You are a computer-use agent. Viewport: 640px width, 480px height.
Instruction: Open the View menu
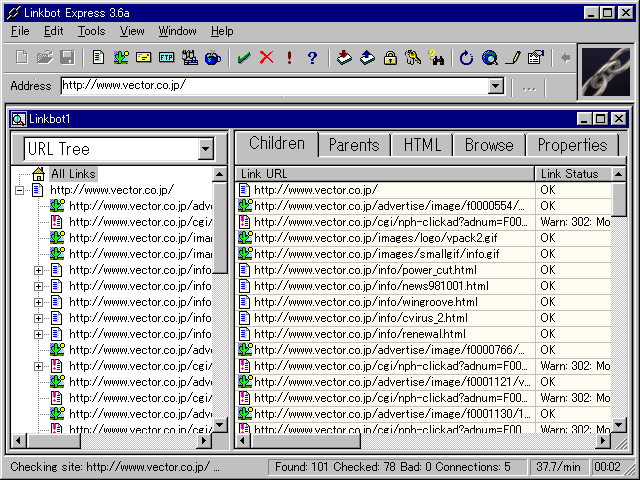tap(132, 31)
